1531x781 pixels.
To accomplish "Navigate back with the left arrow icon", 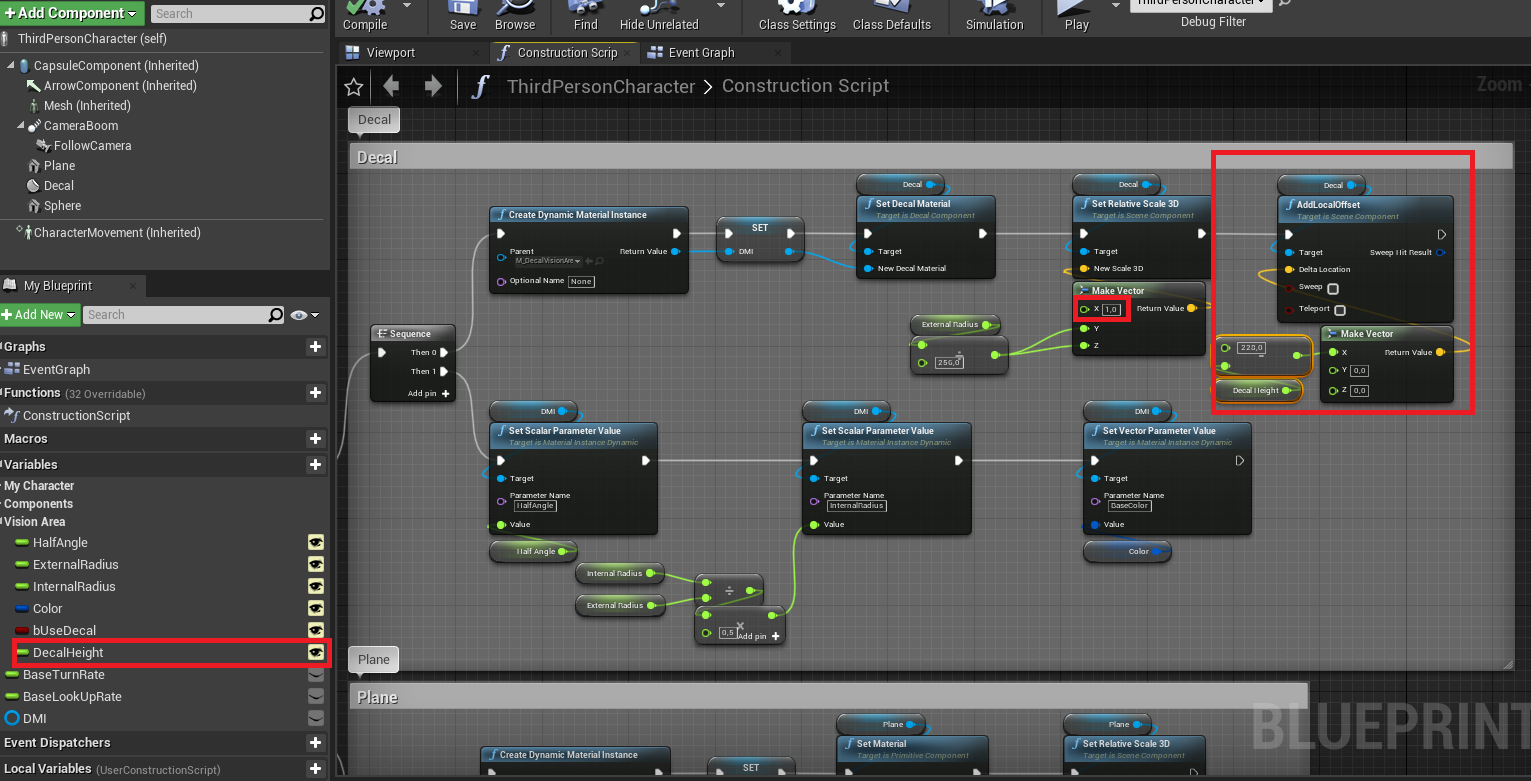I will pyautogui.click(x=391, y=87).
